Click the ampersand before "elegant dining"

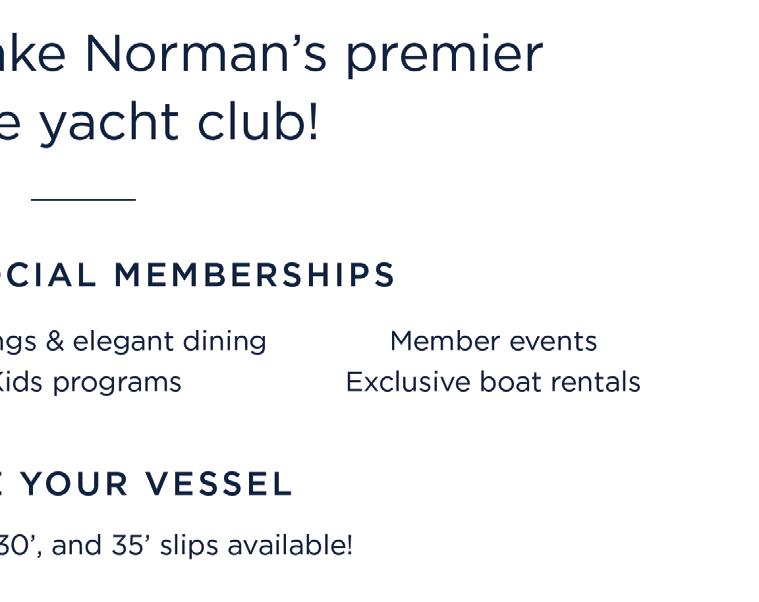(x=55, y=341)
